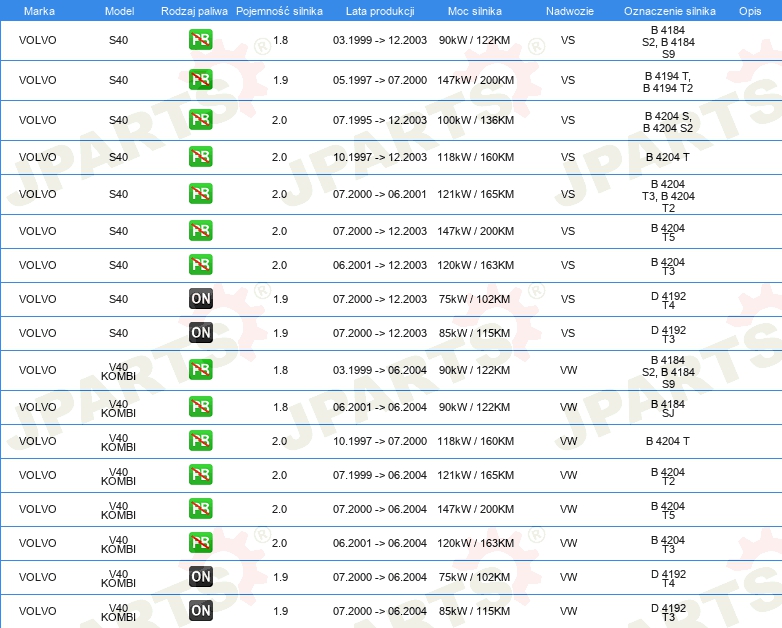Click the Lata produkcji column header
The image size is (782, 628).
tap(380, 11)
